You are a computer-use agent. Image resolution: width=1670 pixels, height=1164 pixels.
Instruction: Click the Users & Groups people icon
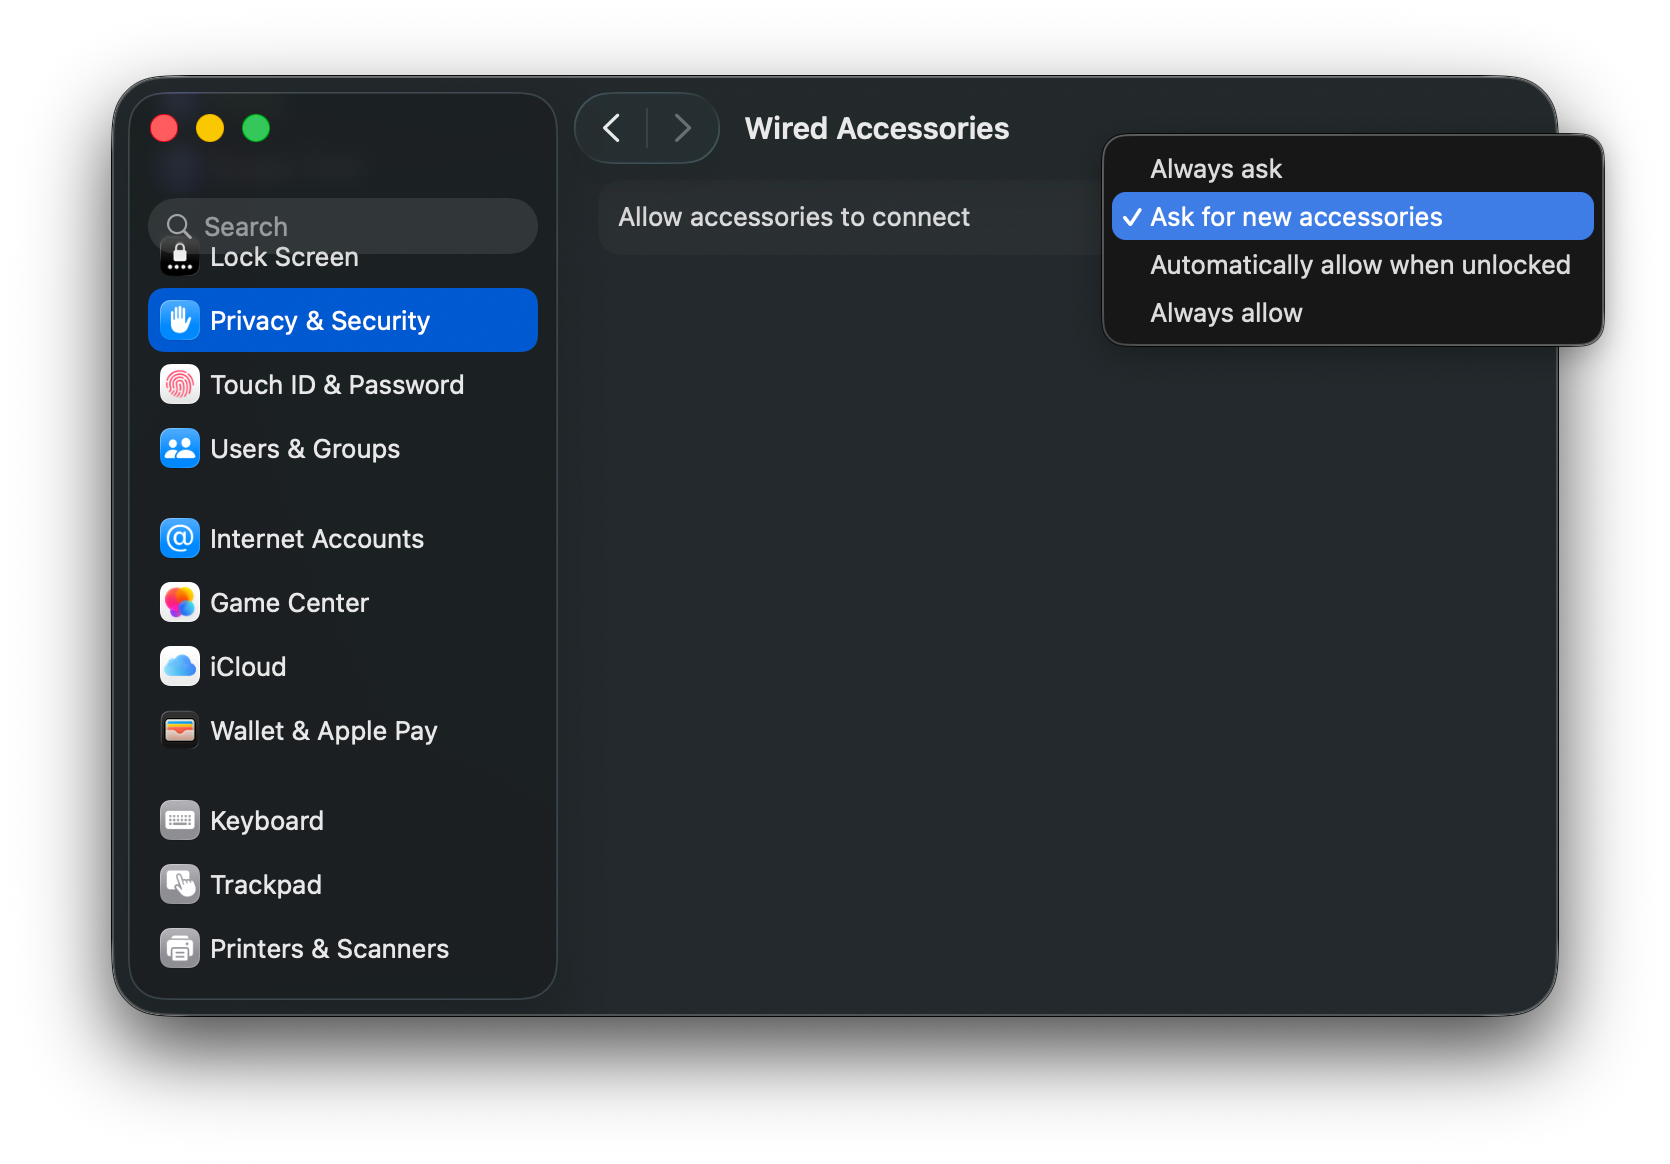(180, 449)
